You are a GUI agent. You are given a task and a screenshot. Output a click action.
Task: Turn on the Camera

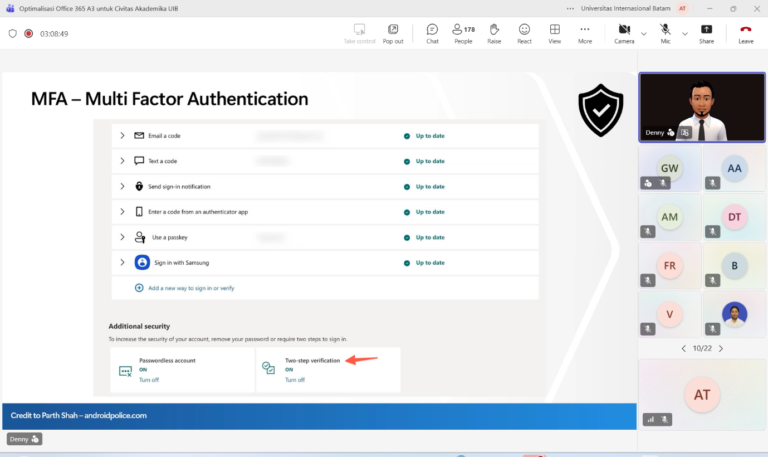(x=624, y=34)
